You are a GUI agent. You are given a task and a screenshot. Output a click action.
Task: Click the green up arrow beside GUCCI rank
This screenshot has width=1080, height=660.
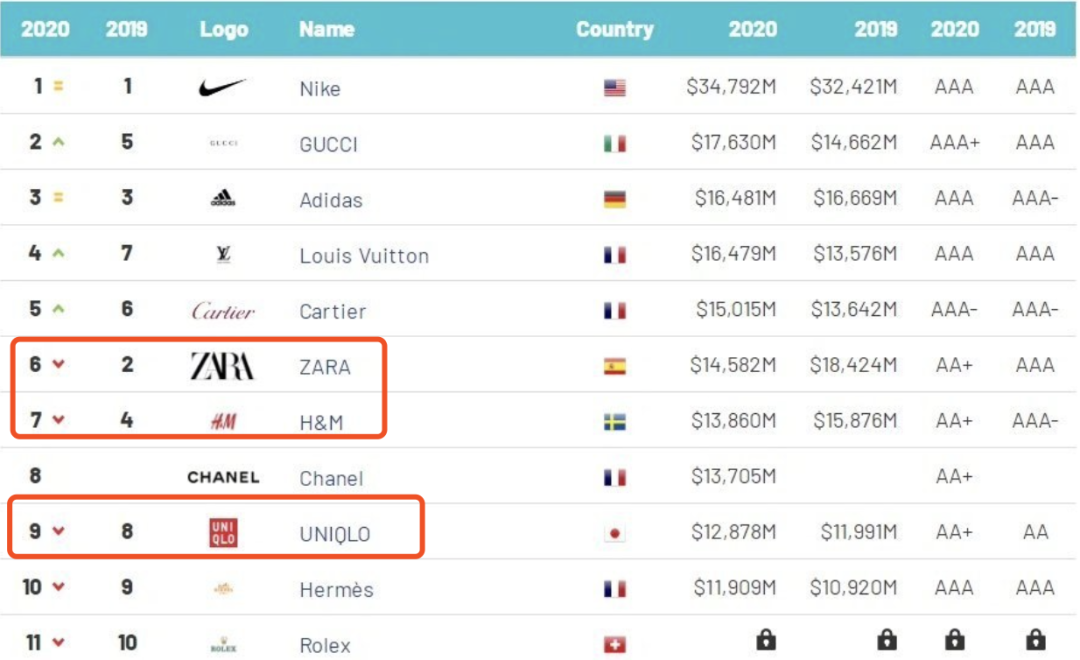(x=58, y=142)
